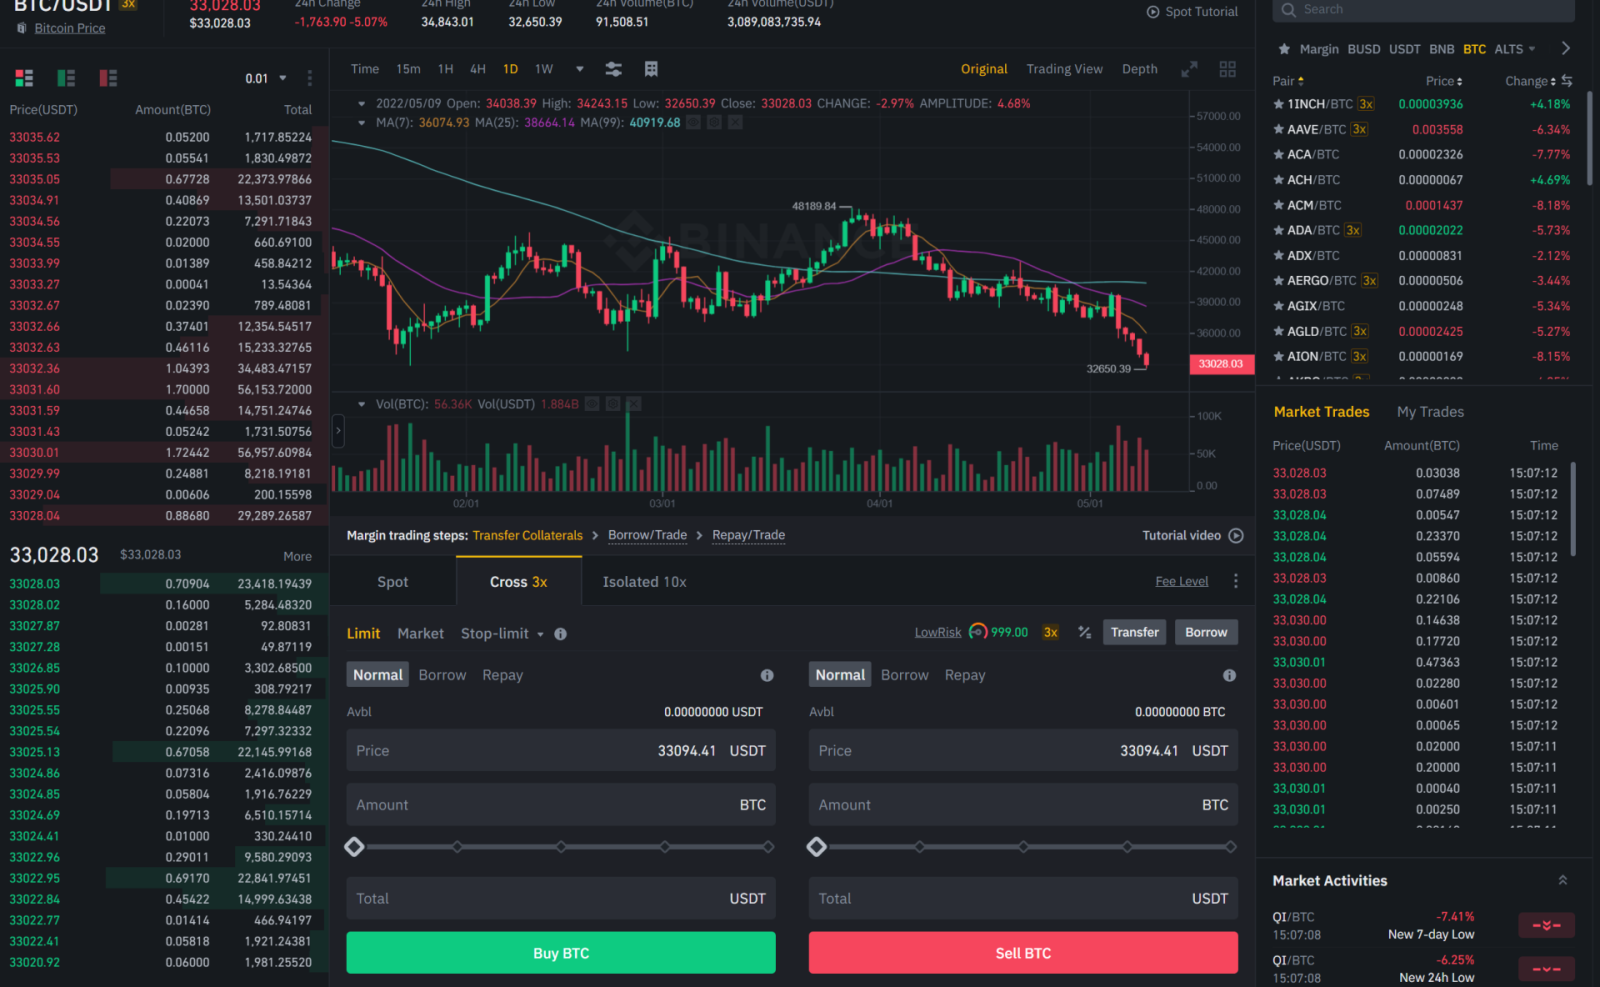Toggle favorite star for 1INCH/BTC pair
This screenshot has height=987, width=1600.
point(1278,104)
